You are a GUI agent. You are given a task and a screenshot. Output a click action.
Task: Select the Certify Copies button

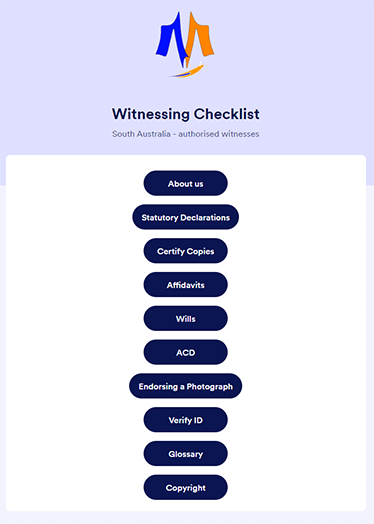185,251
